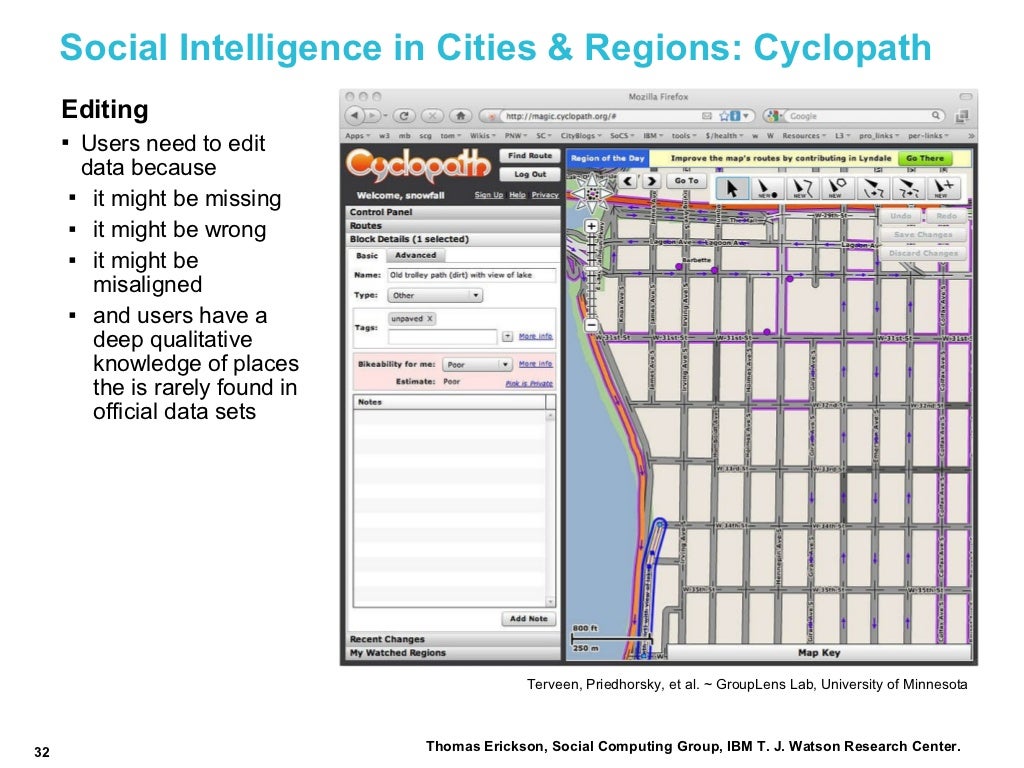Click the map compass pan control
1024x768 pixels.
(x=592, y=193)
